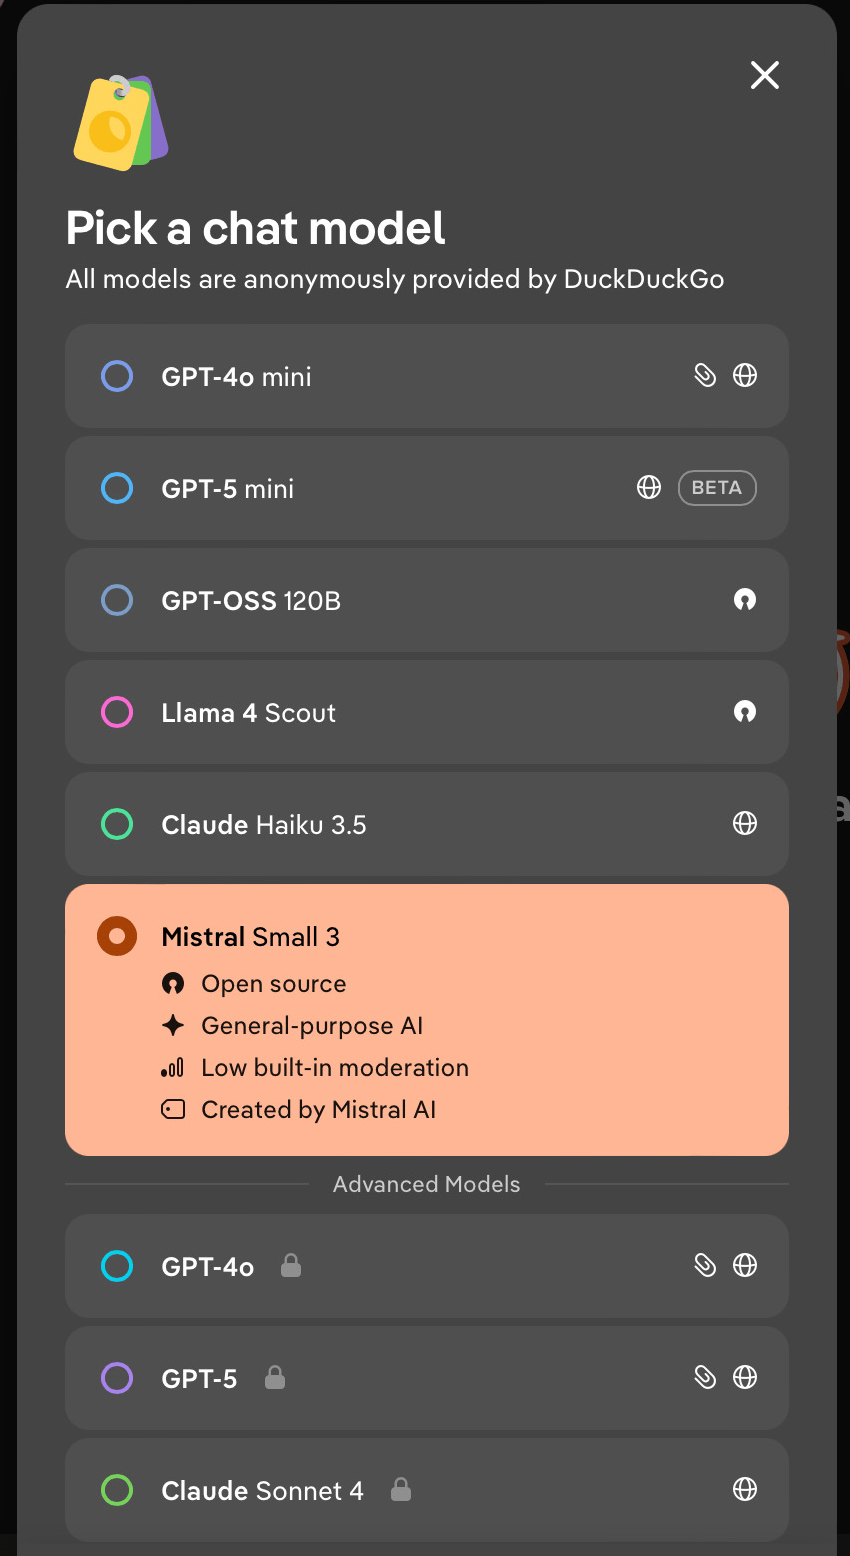
Task: Click the selected Mistral Small 3 radio button
Action: click(117, 937)
